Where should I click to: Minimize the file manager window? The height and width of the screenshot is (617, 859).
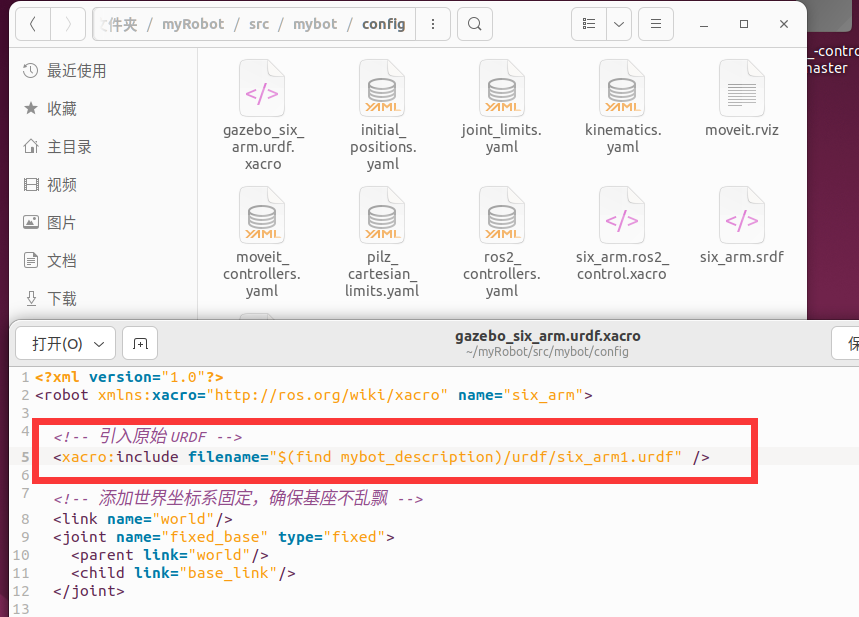point(704,24)
